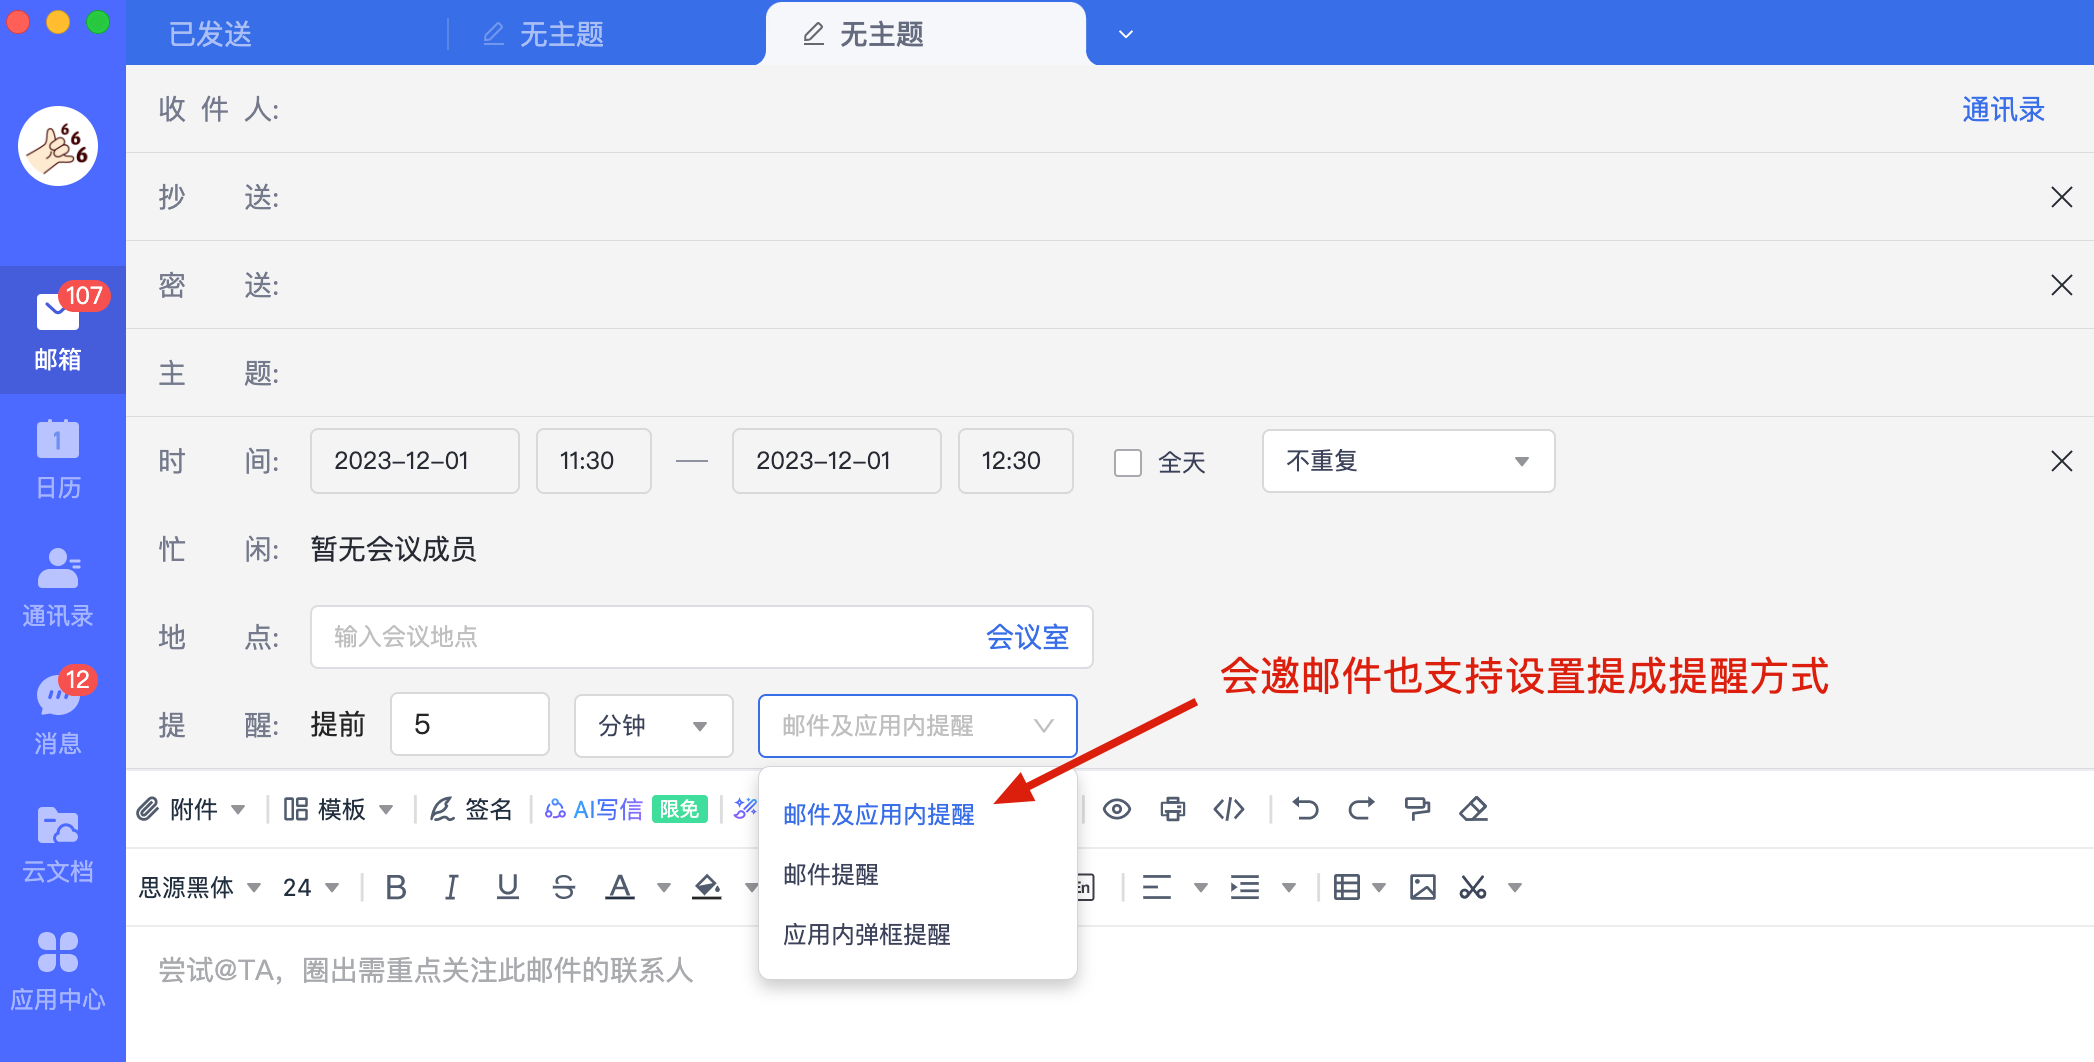The image size is (2094, 1062).
Task: Undo the last edit
Action: (1305, 809)
